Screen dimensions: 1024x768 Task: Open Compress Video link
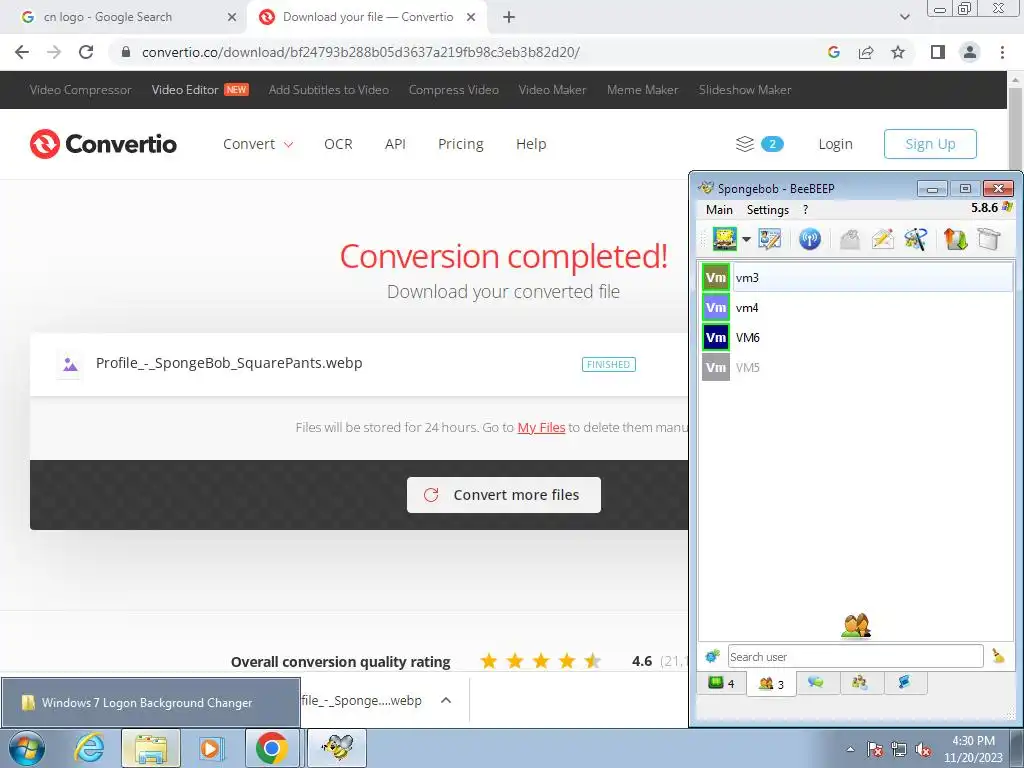(x=453, y=90)
